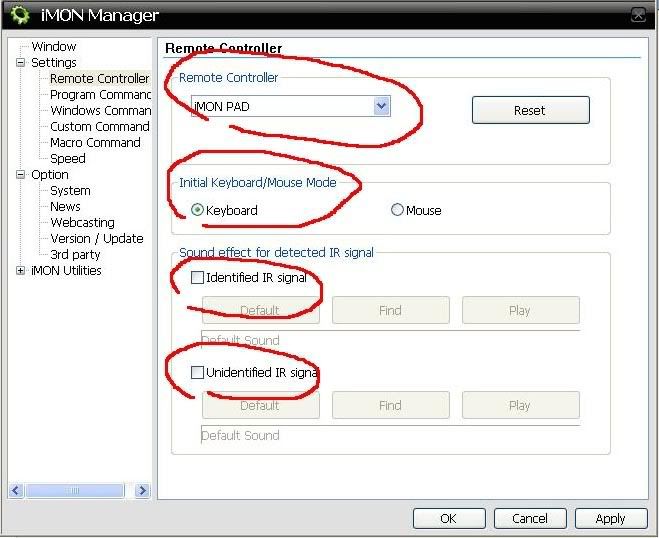Open Macro Command settings
The height and width of the screenshot is (538, 659).
click(95, 142)
